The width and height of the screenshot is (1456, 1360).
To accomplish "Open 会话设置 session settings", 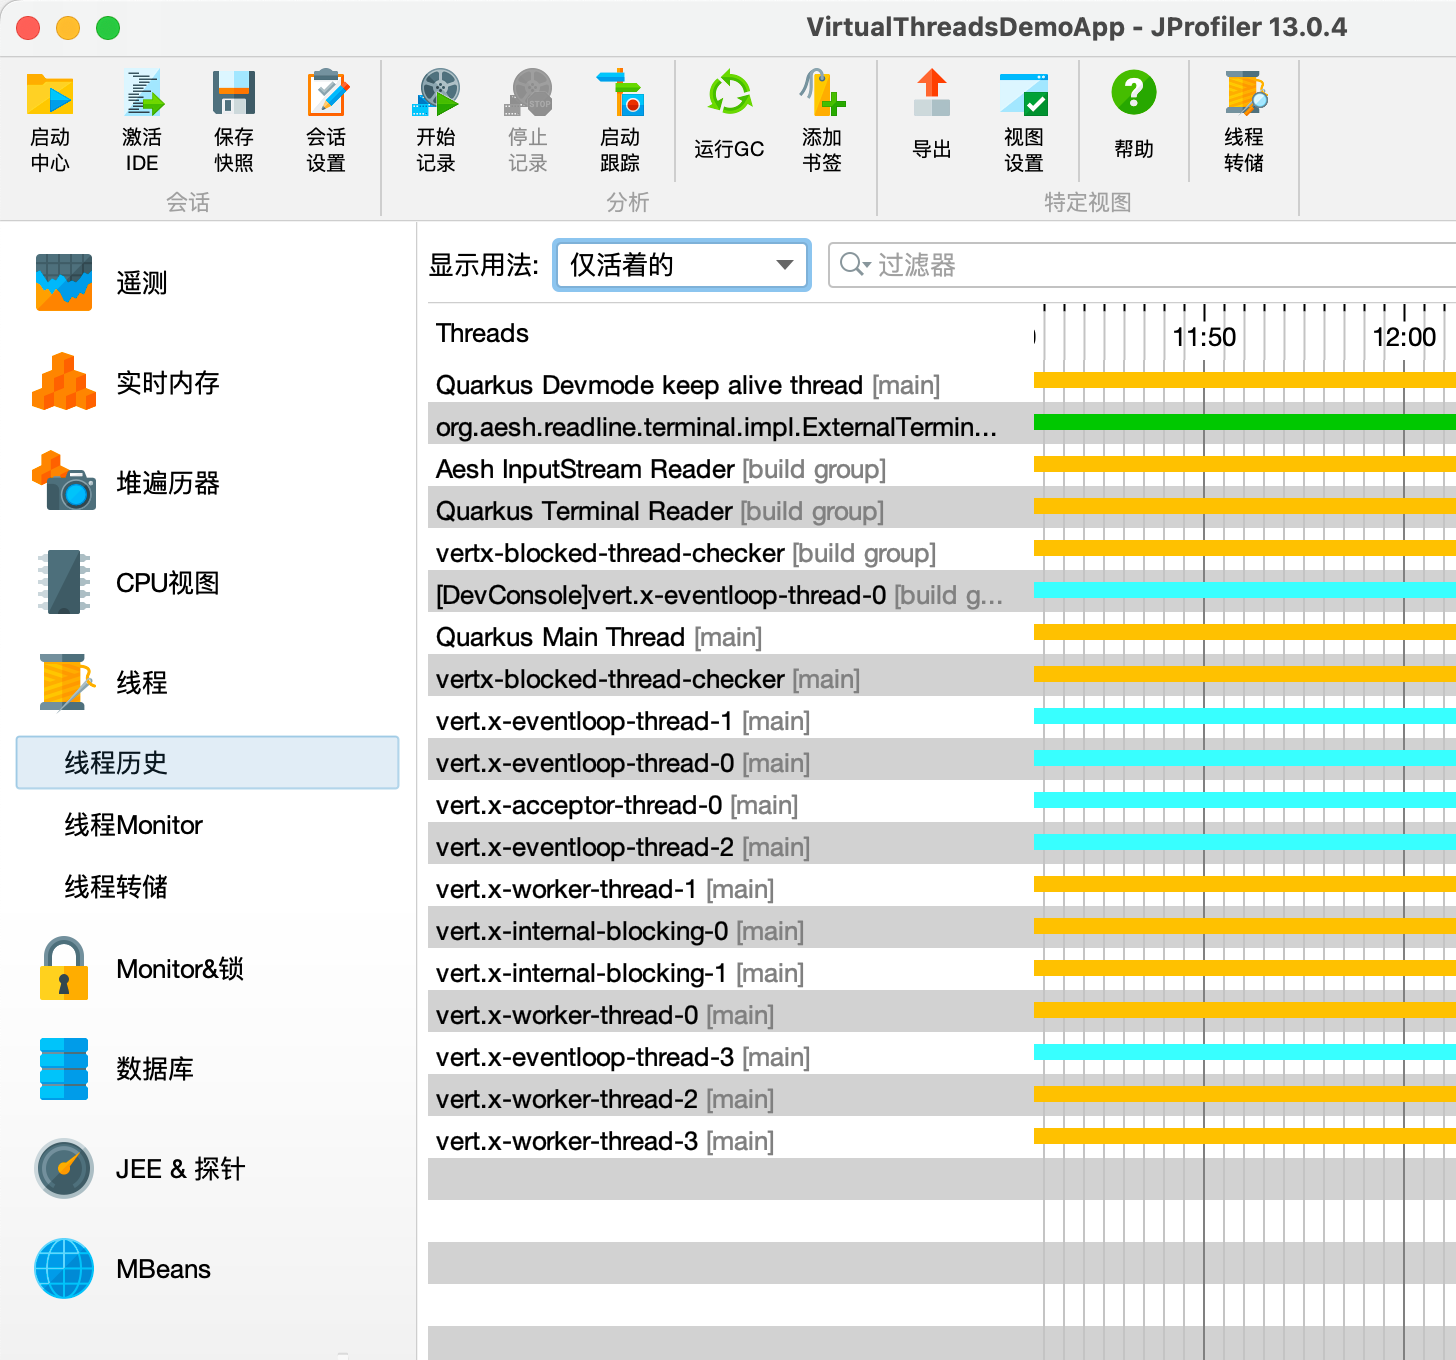I will pos(326,122).
